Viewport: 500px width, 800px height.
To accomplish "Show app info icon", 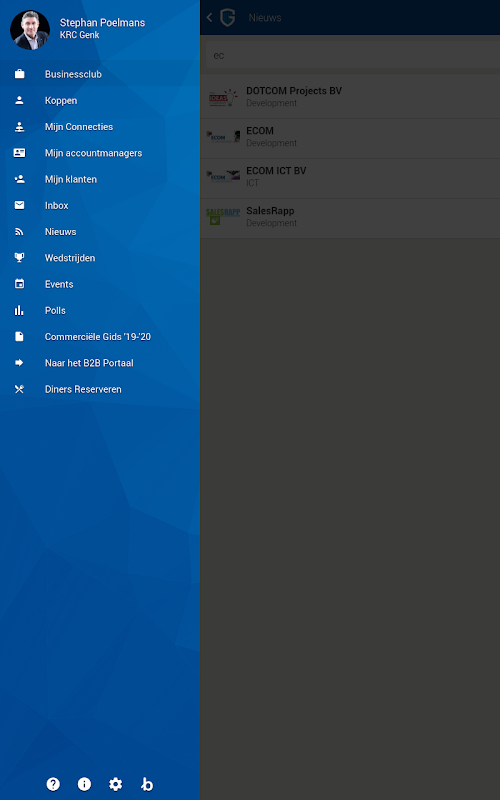I will coord(84,784).
